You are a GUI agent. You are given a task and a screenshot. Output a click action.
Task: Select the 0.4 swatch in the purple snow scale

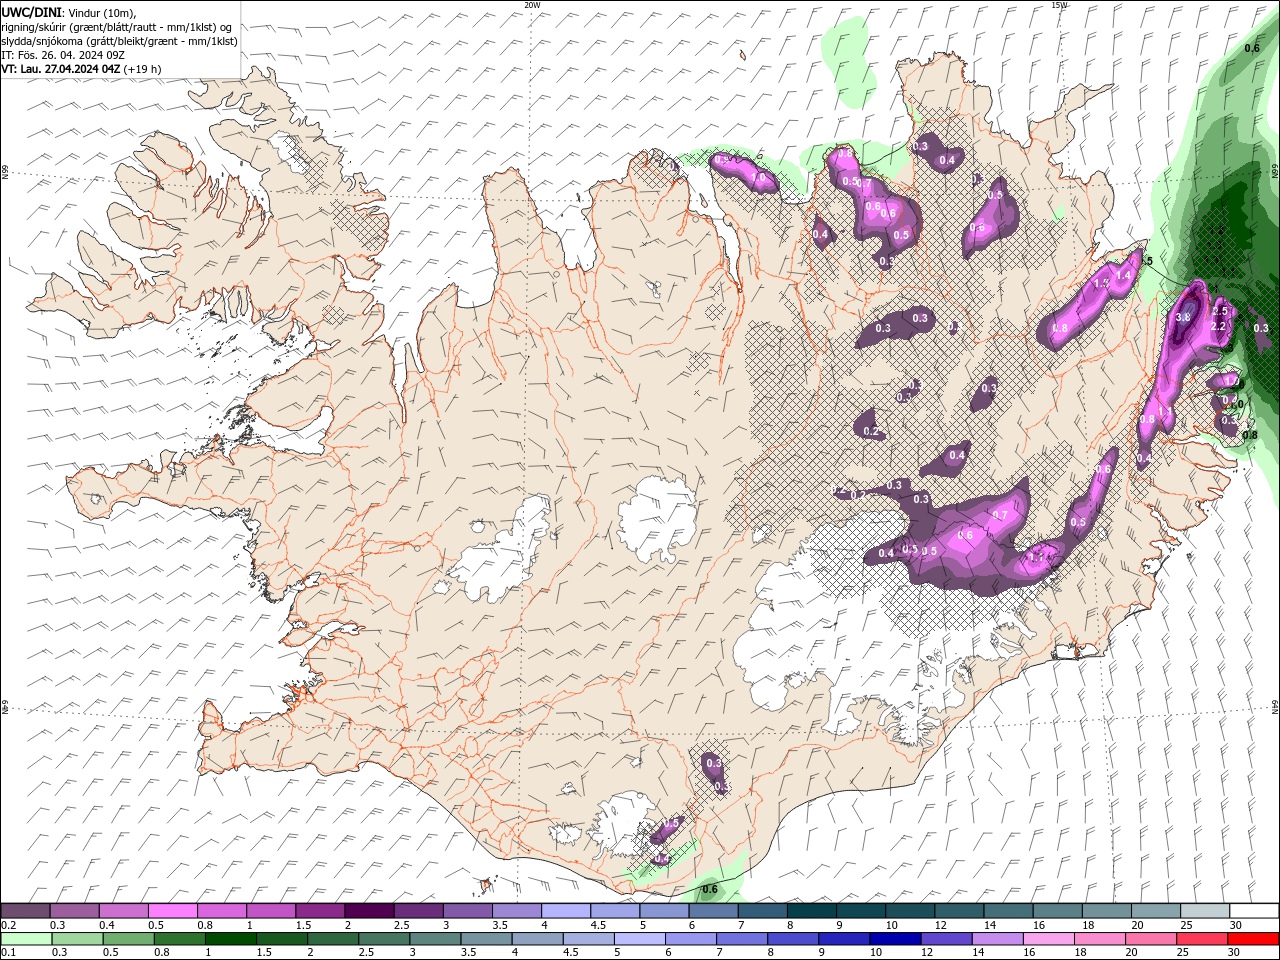[123, 911]
